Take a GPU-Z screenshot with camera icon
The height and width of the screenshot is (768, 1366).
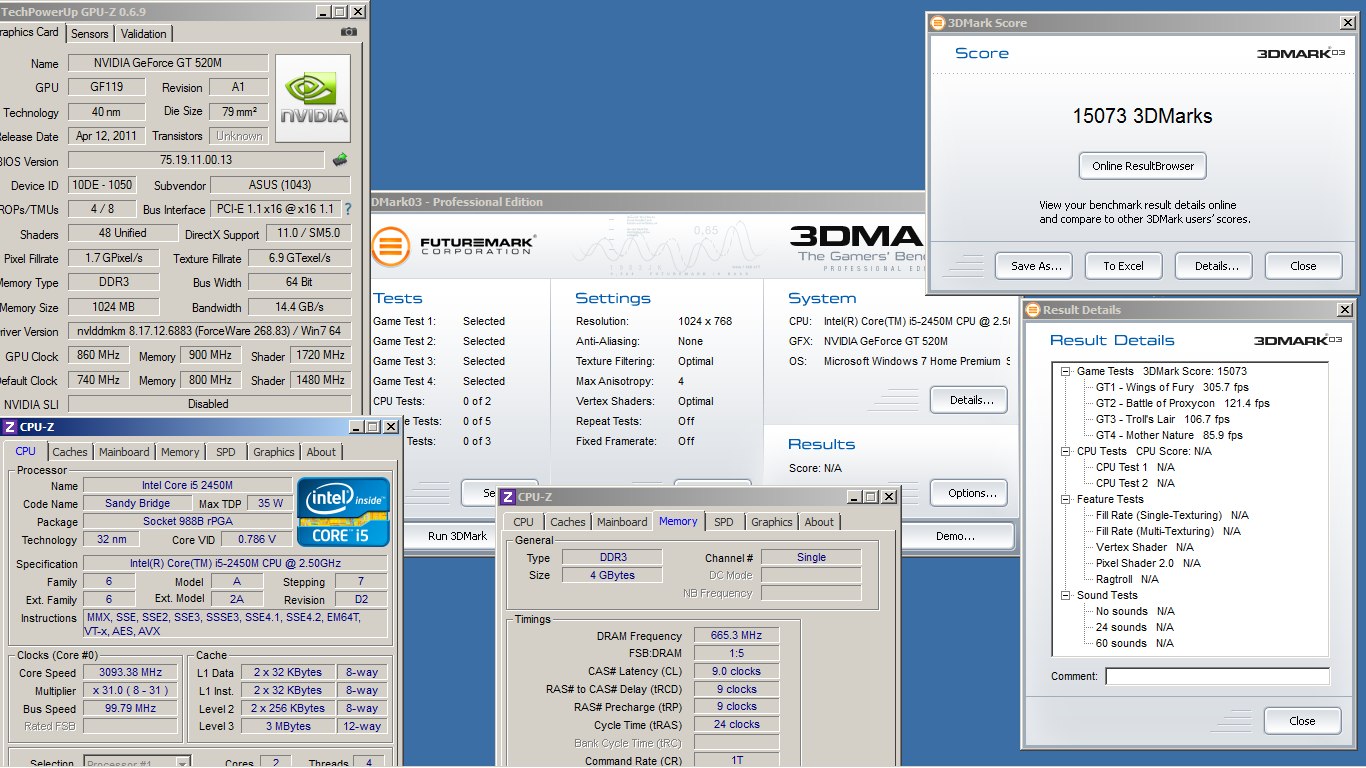click(x=348, y=32)
